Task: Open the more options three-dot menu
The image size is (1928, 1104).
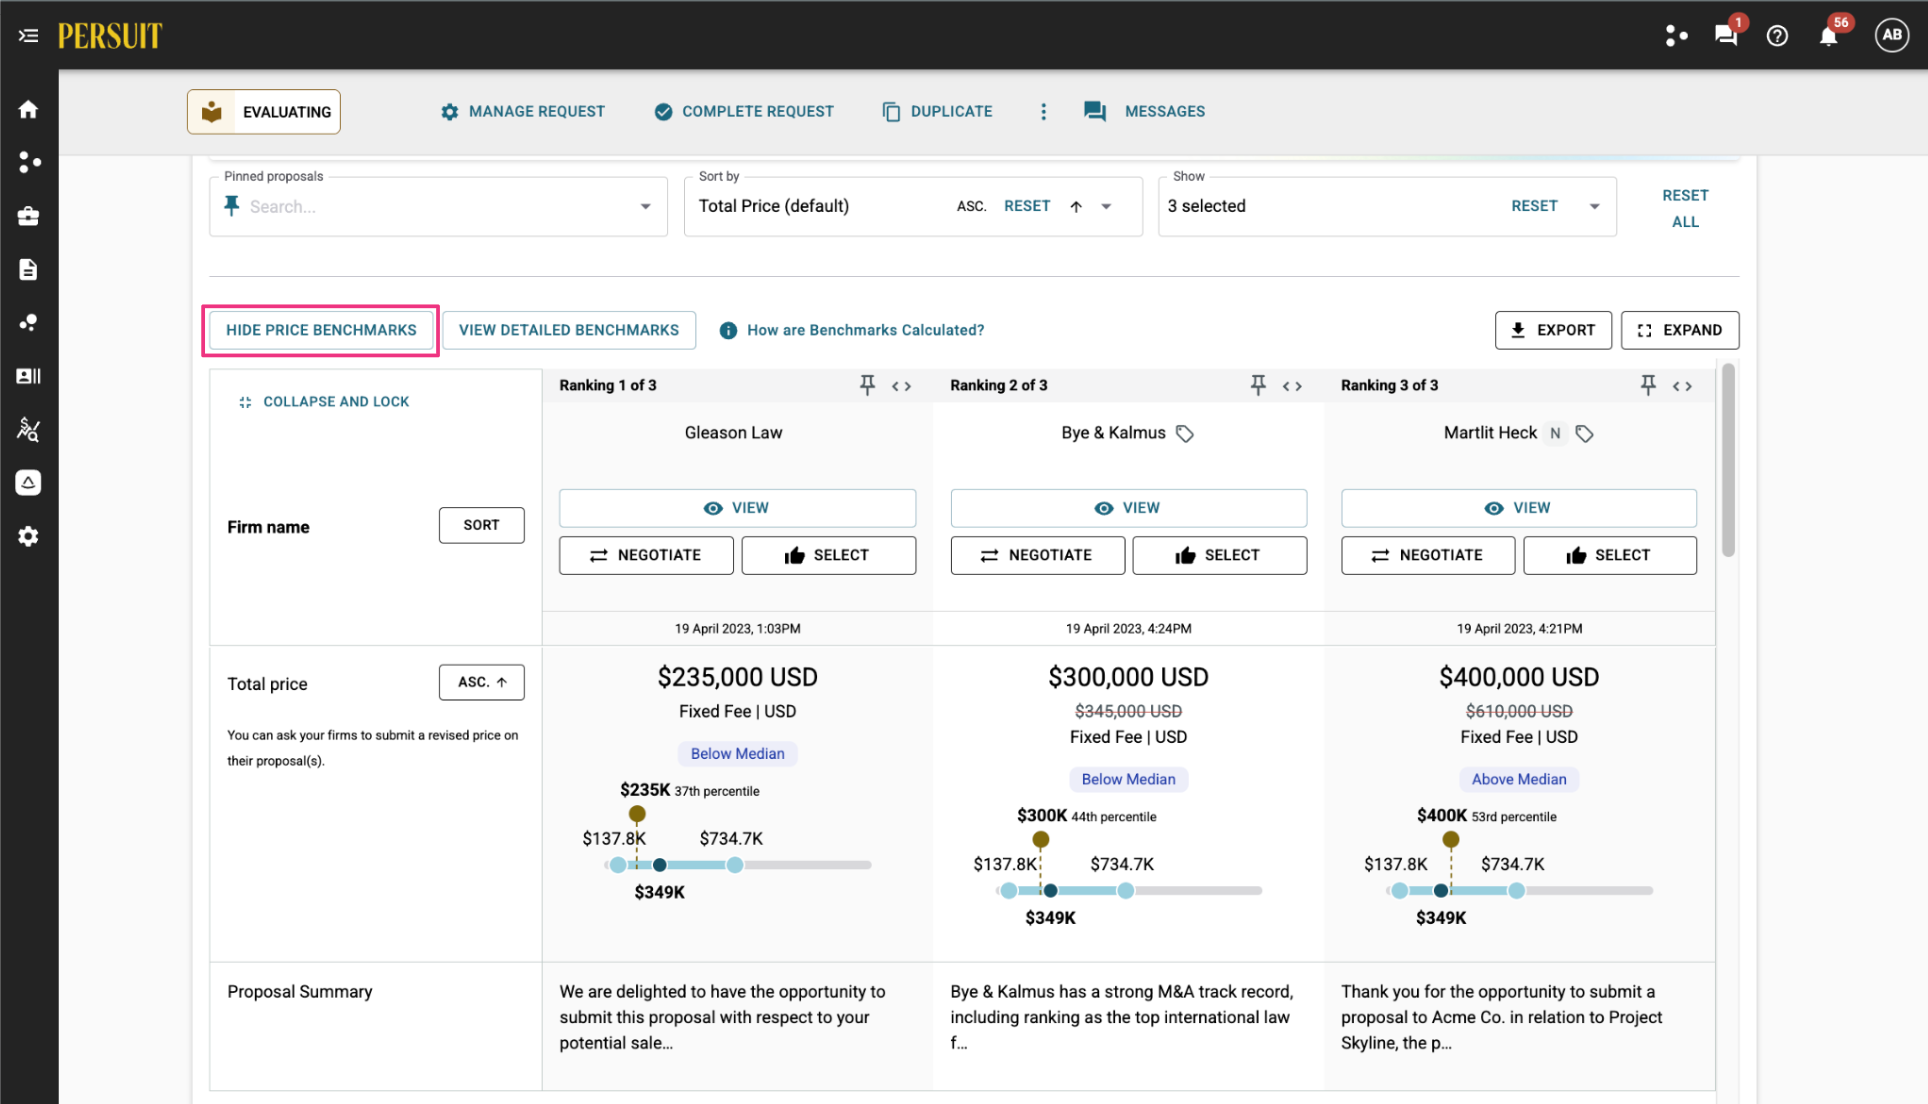Action: 1043,111
